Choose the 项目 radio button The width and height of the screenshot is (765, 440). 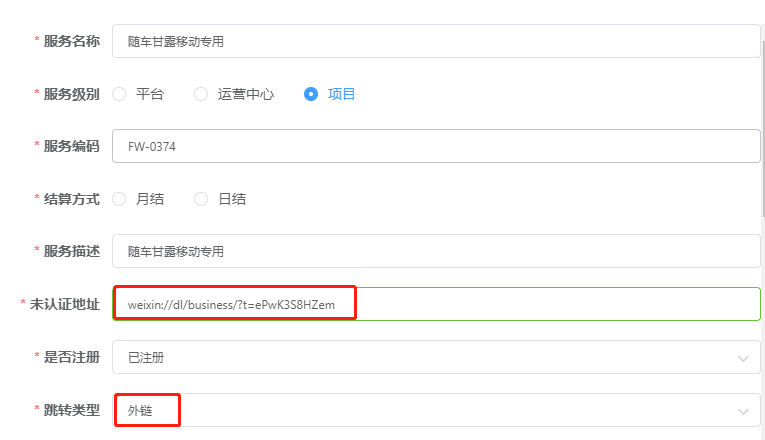(x=311, y=94)
